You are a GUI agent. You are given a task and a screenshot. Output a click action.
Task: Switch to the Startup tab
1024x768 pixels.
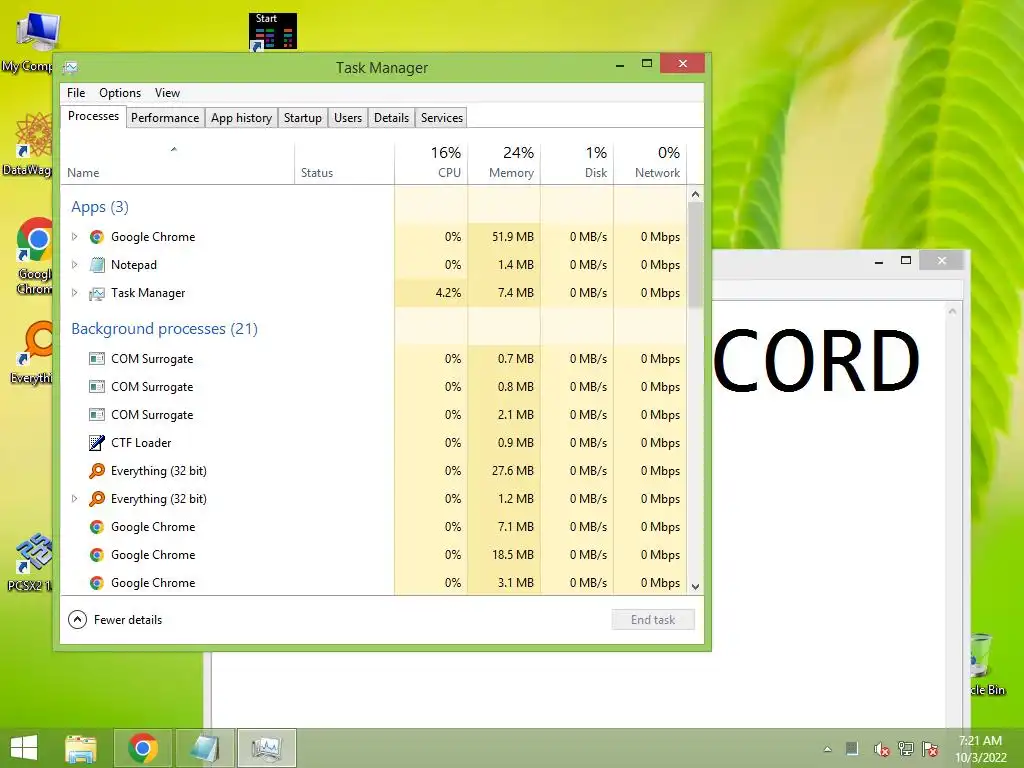coord(302,118)
